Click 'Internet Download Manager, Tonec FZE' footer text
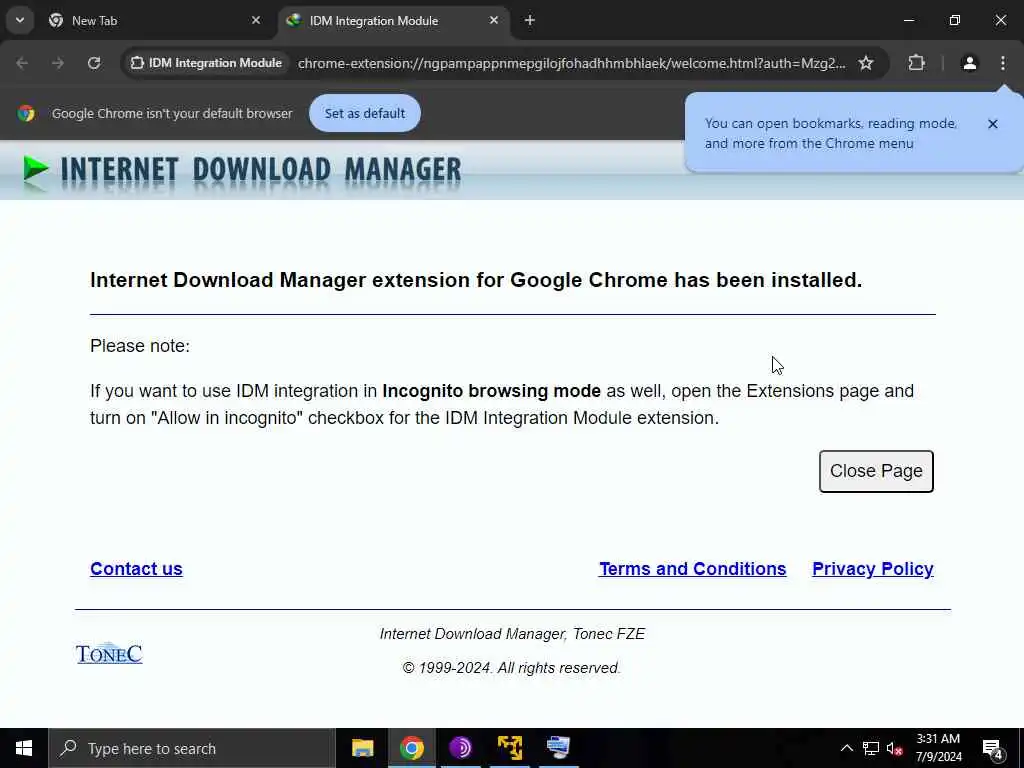 pos(512,633)
